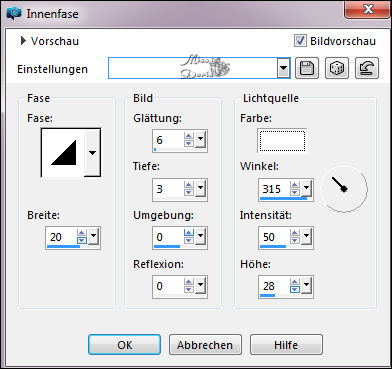Click the Fase bevel shape preview

63,153
